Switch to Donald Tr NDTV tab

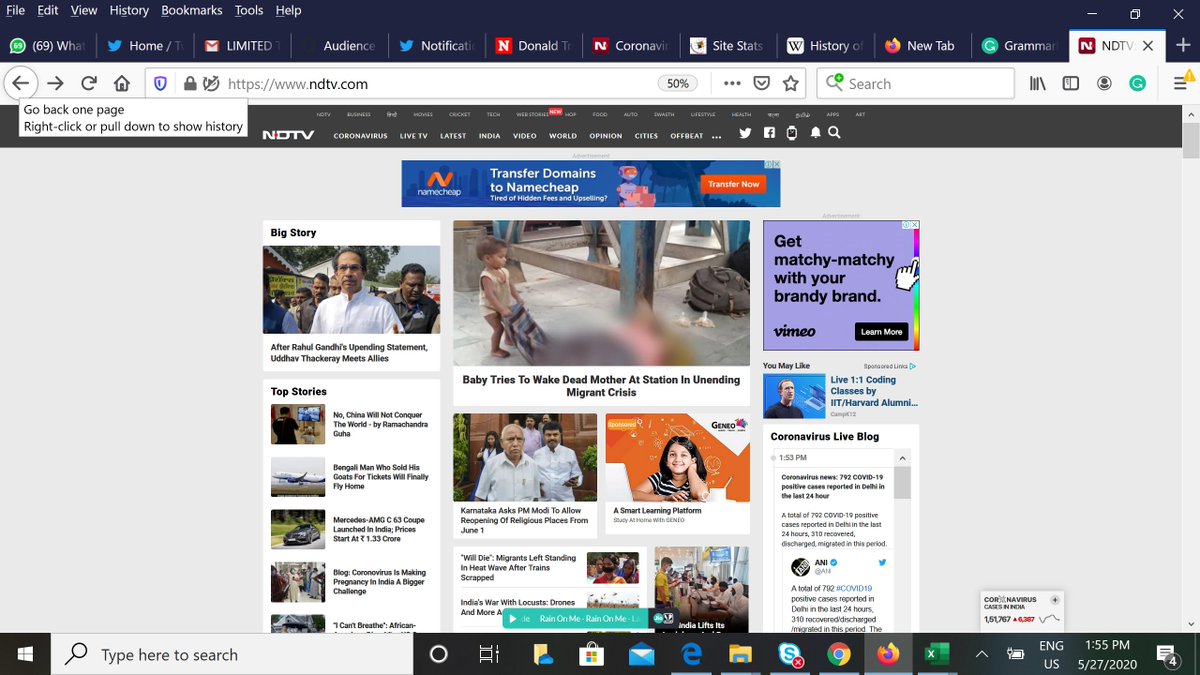pos(532,45)
